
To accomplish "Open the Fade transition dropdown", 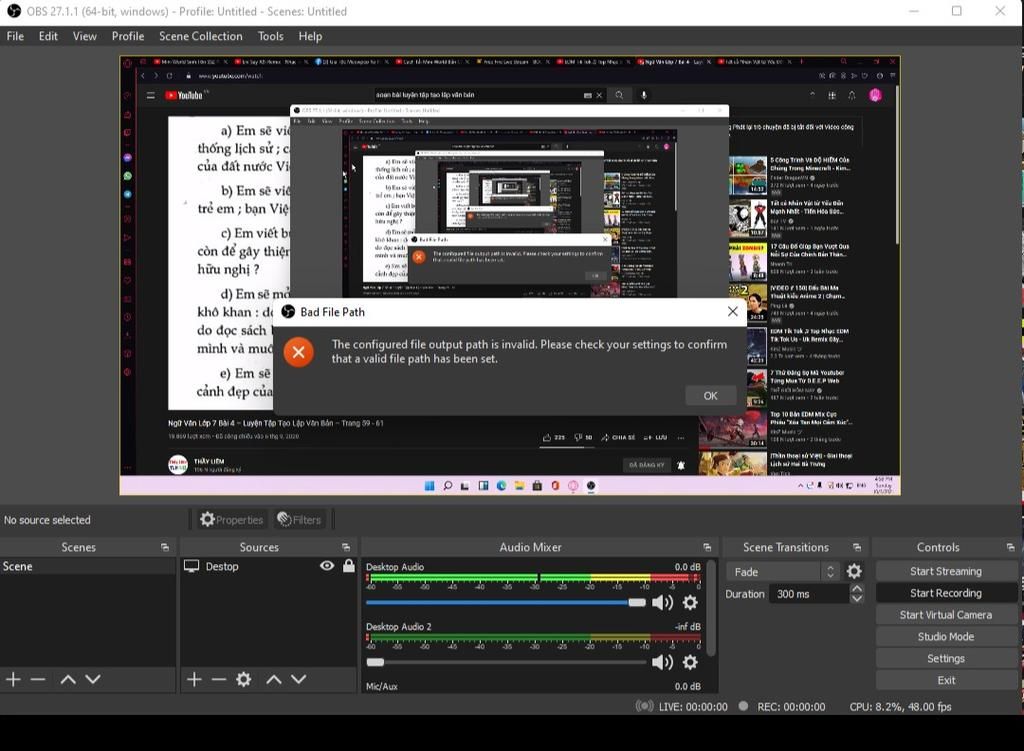I will coord(782,572).
